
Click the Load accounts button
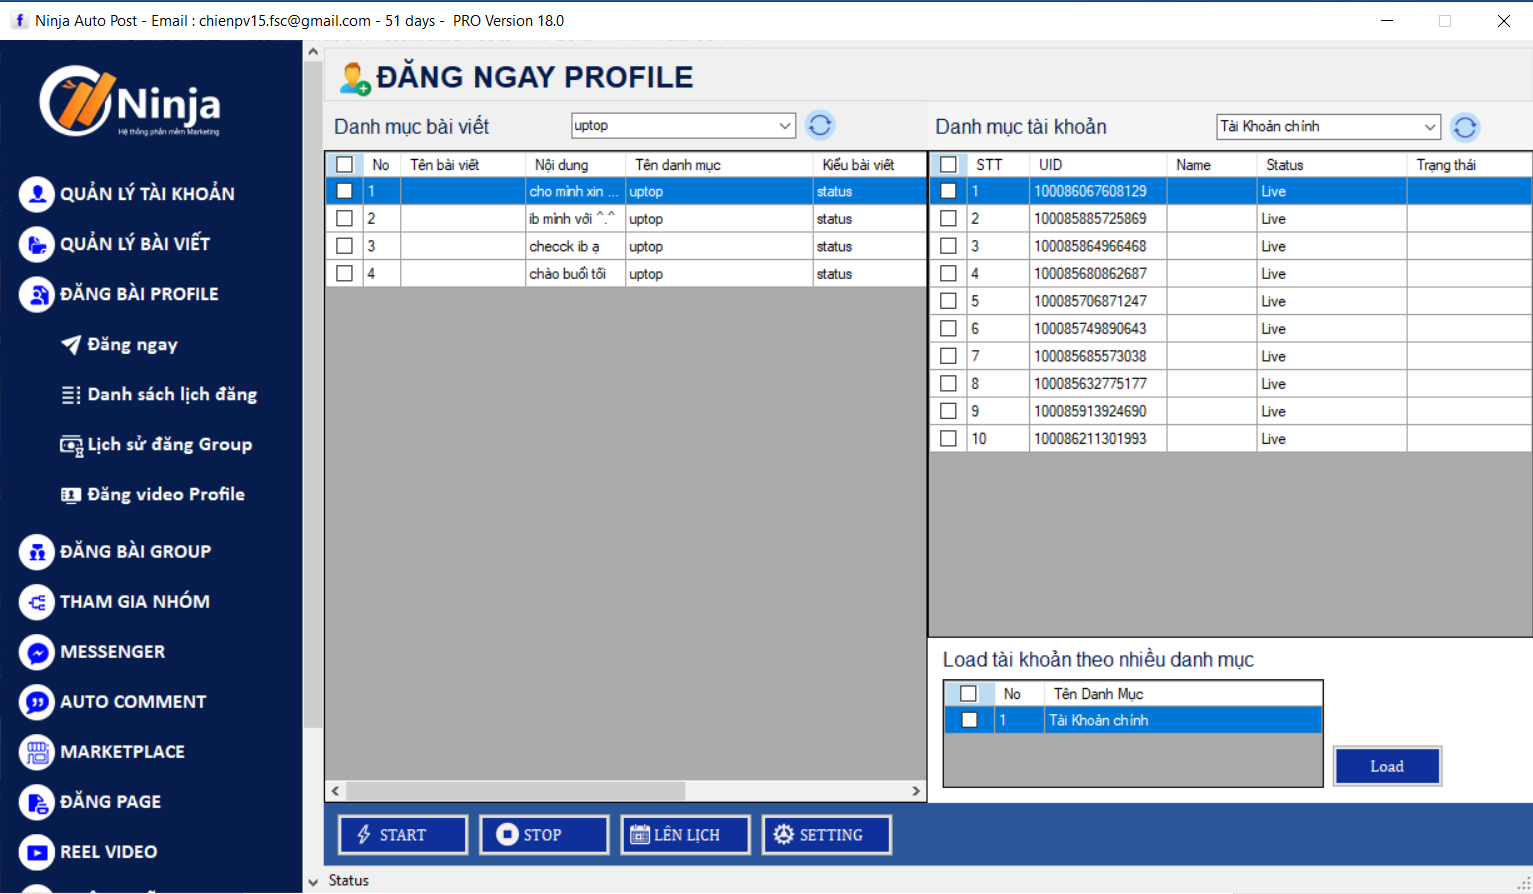click(x=1387, y=766)
